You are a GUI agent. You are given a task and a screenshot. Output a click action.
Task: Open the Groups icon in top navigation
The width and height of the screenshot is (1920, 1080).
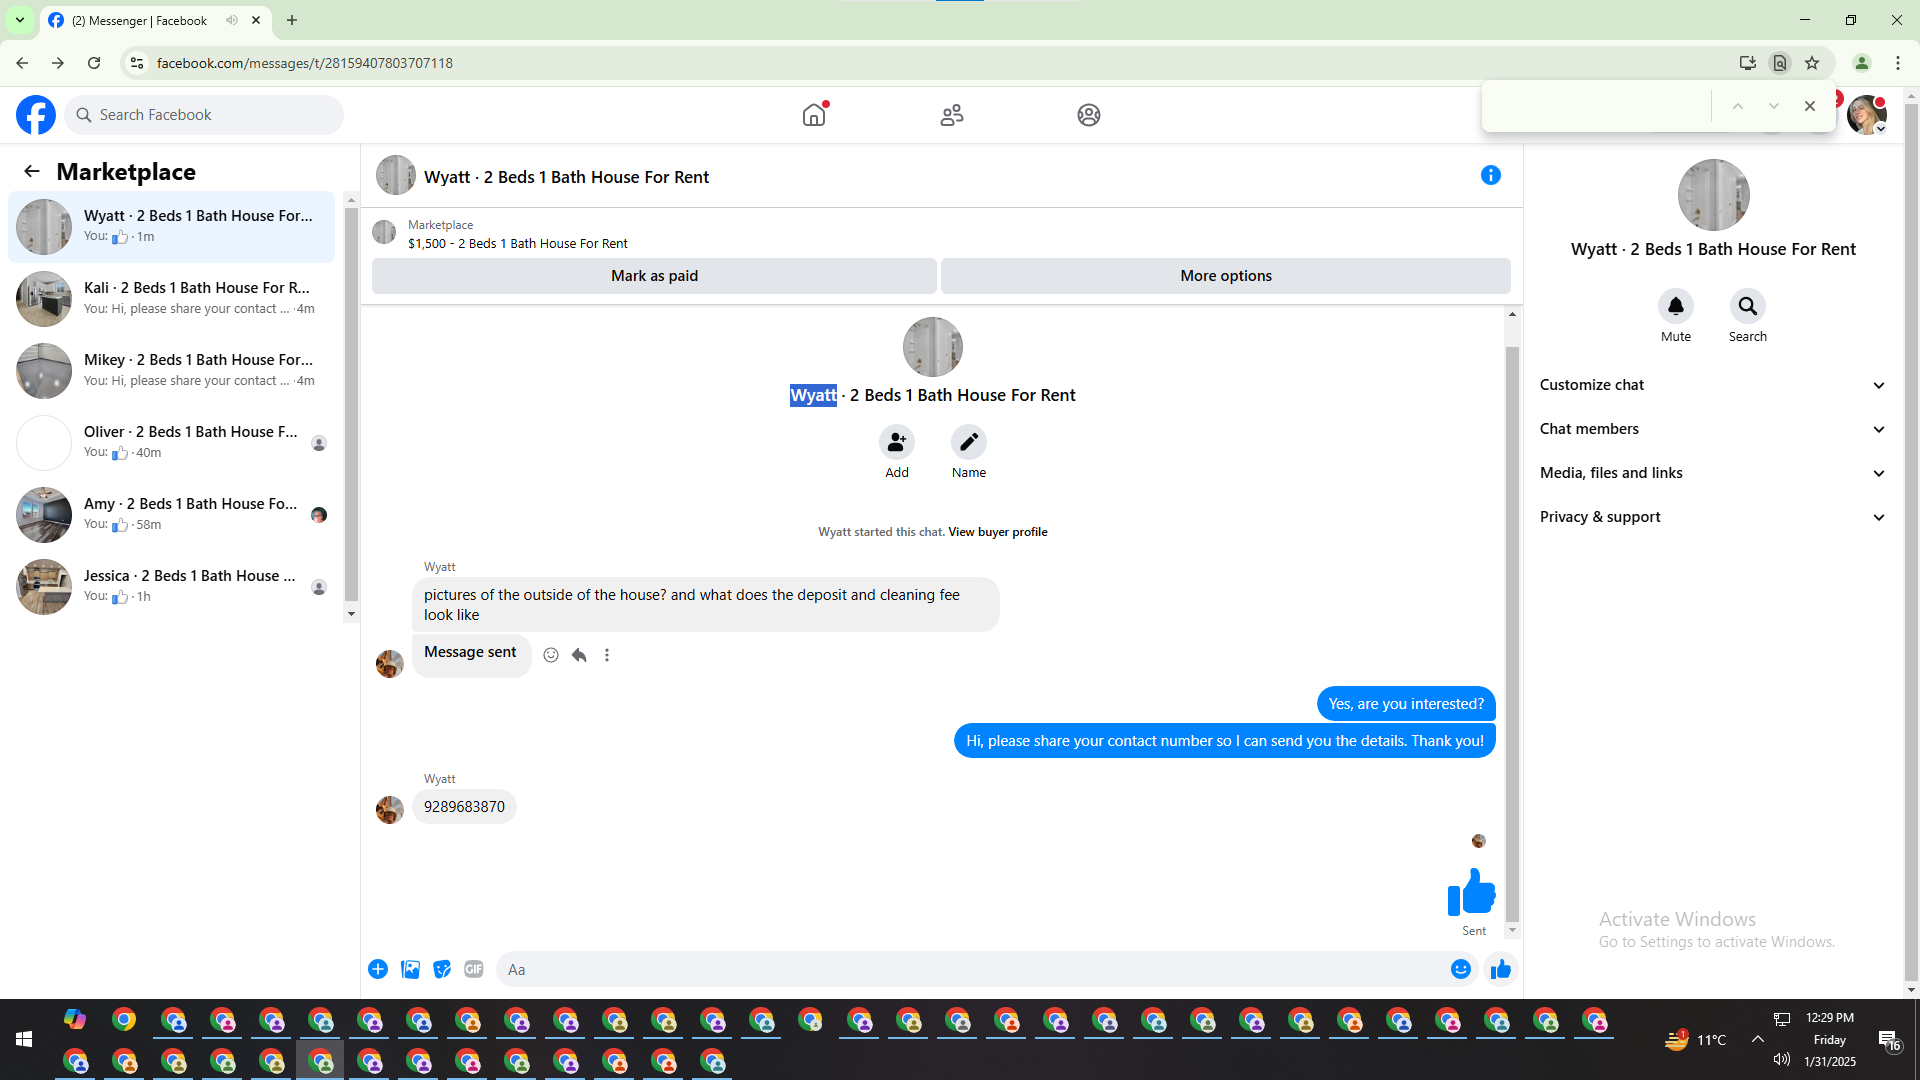point(1089,115)
